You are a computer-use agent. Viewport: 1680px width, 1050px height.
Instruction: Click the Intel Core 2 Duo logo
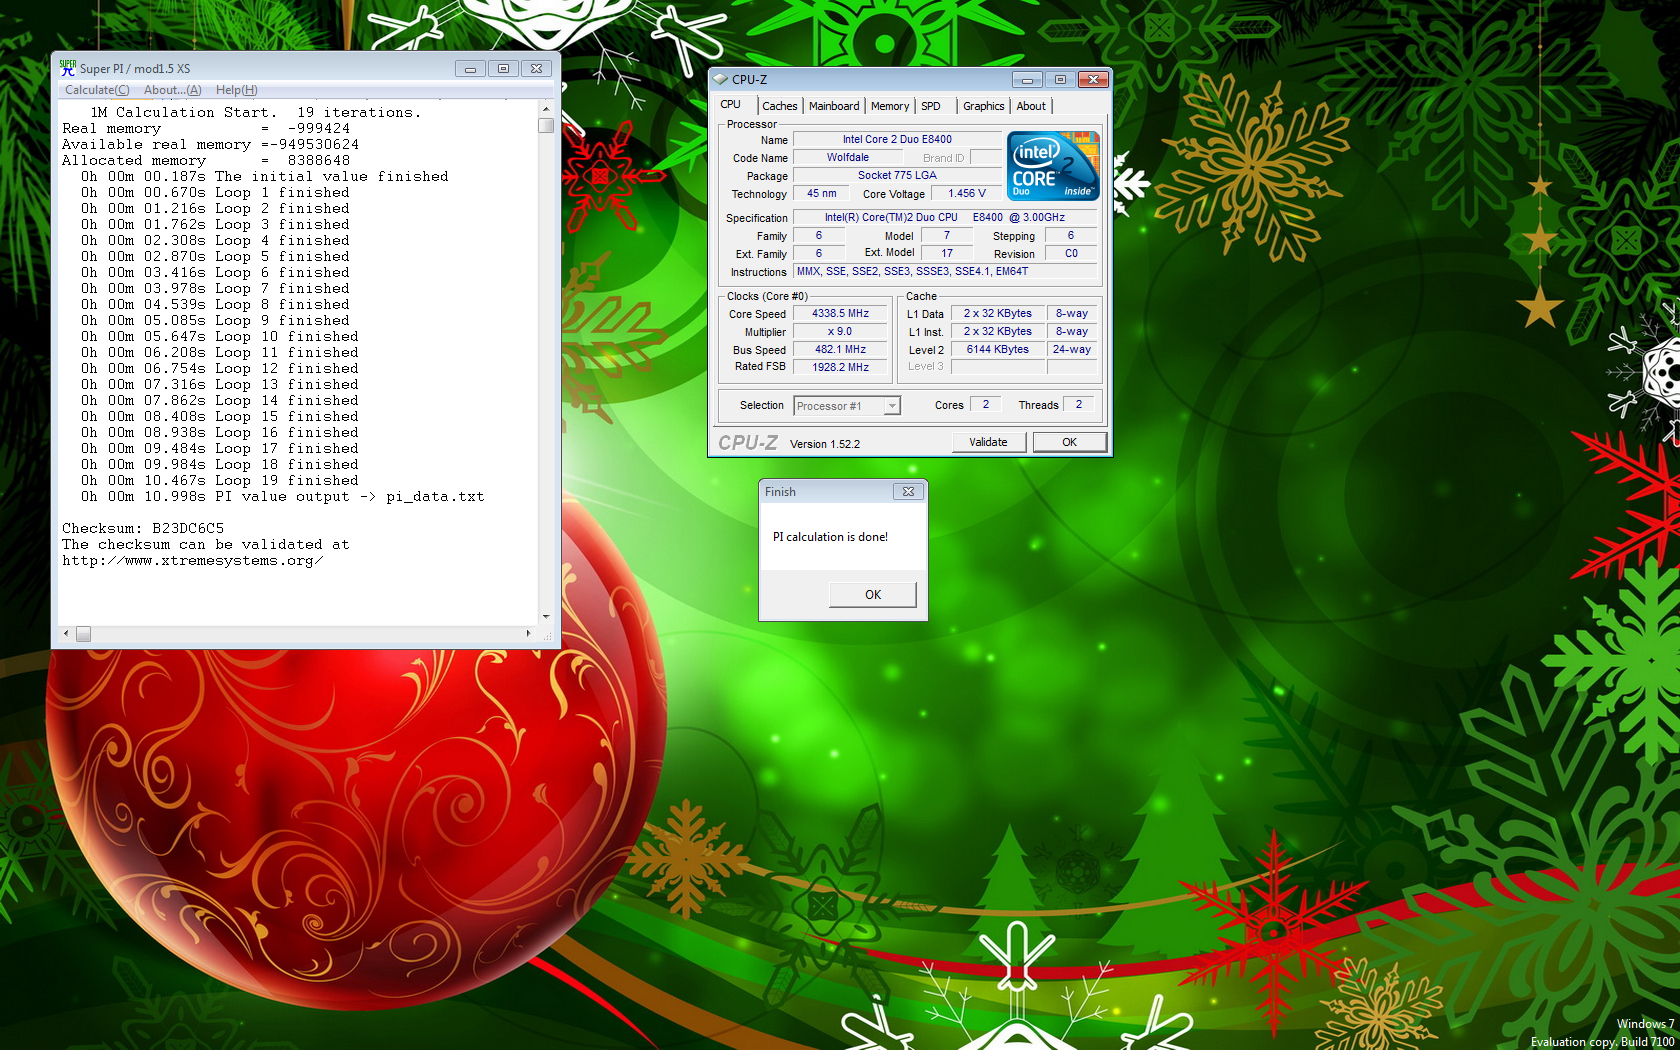(x=1053, y=165)
